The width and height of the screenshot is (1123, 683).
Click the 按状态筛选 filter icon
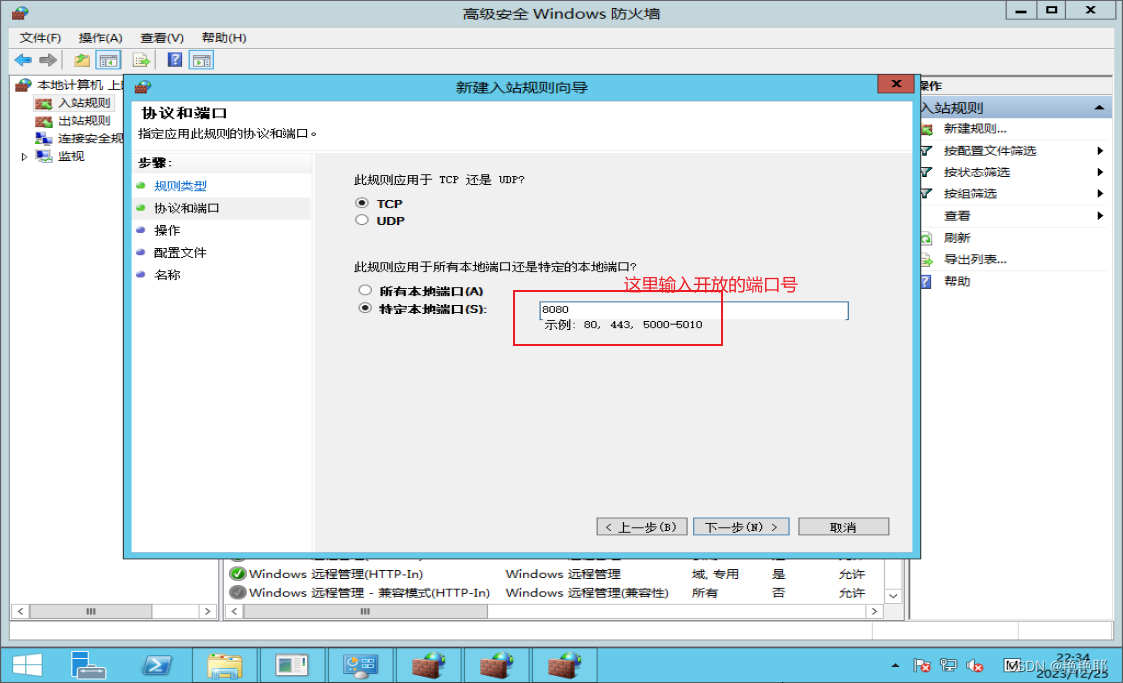(x=926, y=173)
